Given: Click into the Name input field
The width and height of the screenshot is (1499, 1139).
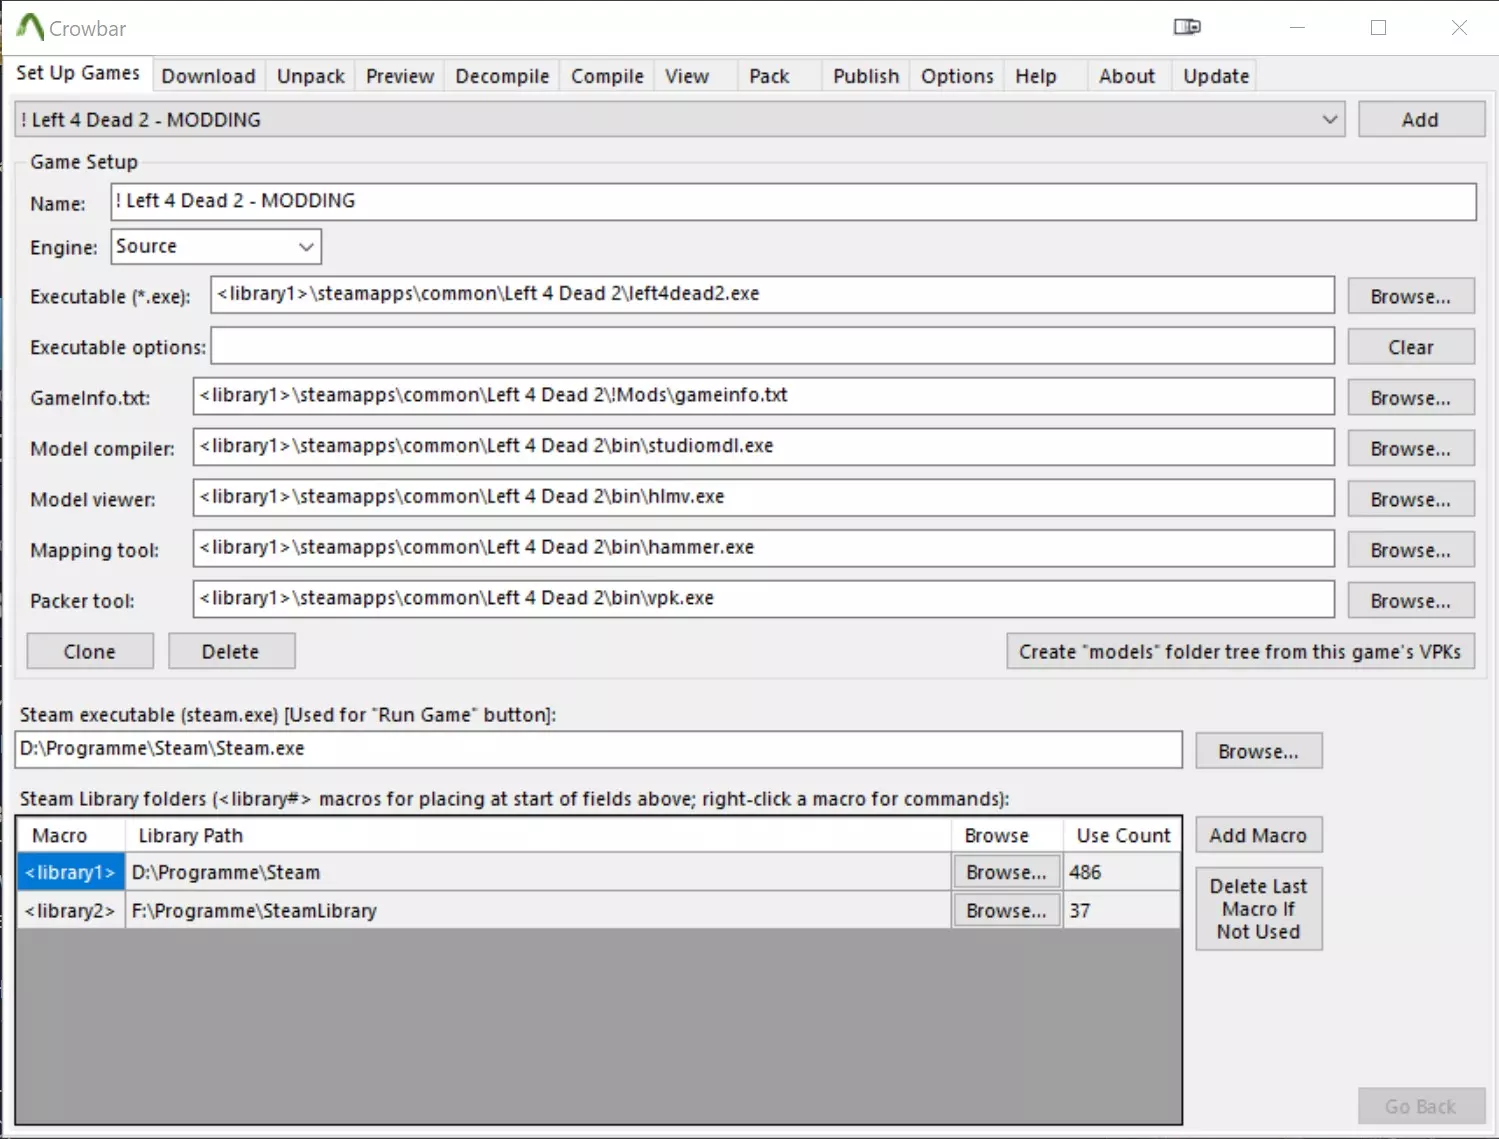Looking at the screenshot, I should tap(793, 202).
